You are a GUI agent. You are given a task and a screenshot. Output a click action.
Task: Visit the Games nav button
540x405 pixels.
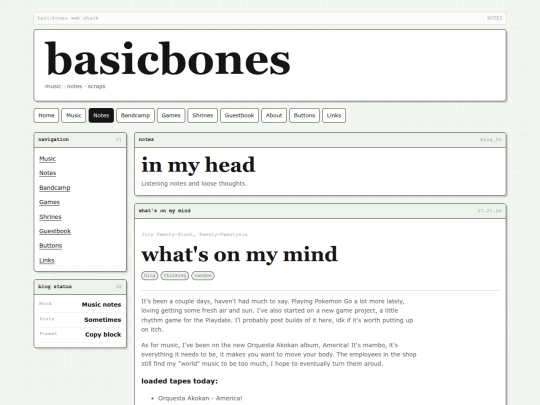tap(171, 115)
